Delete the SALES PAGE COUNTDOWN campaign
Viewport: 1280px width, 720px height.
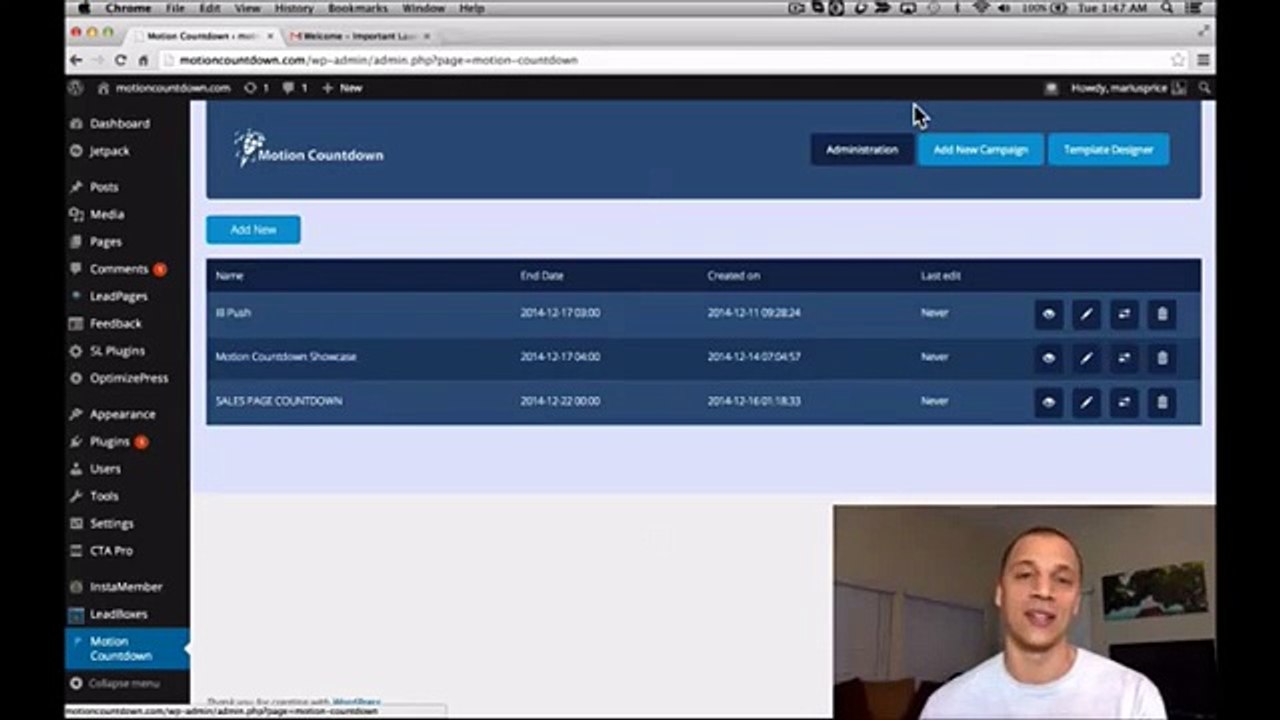[x=1162, y=402]
